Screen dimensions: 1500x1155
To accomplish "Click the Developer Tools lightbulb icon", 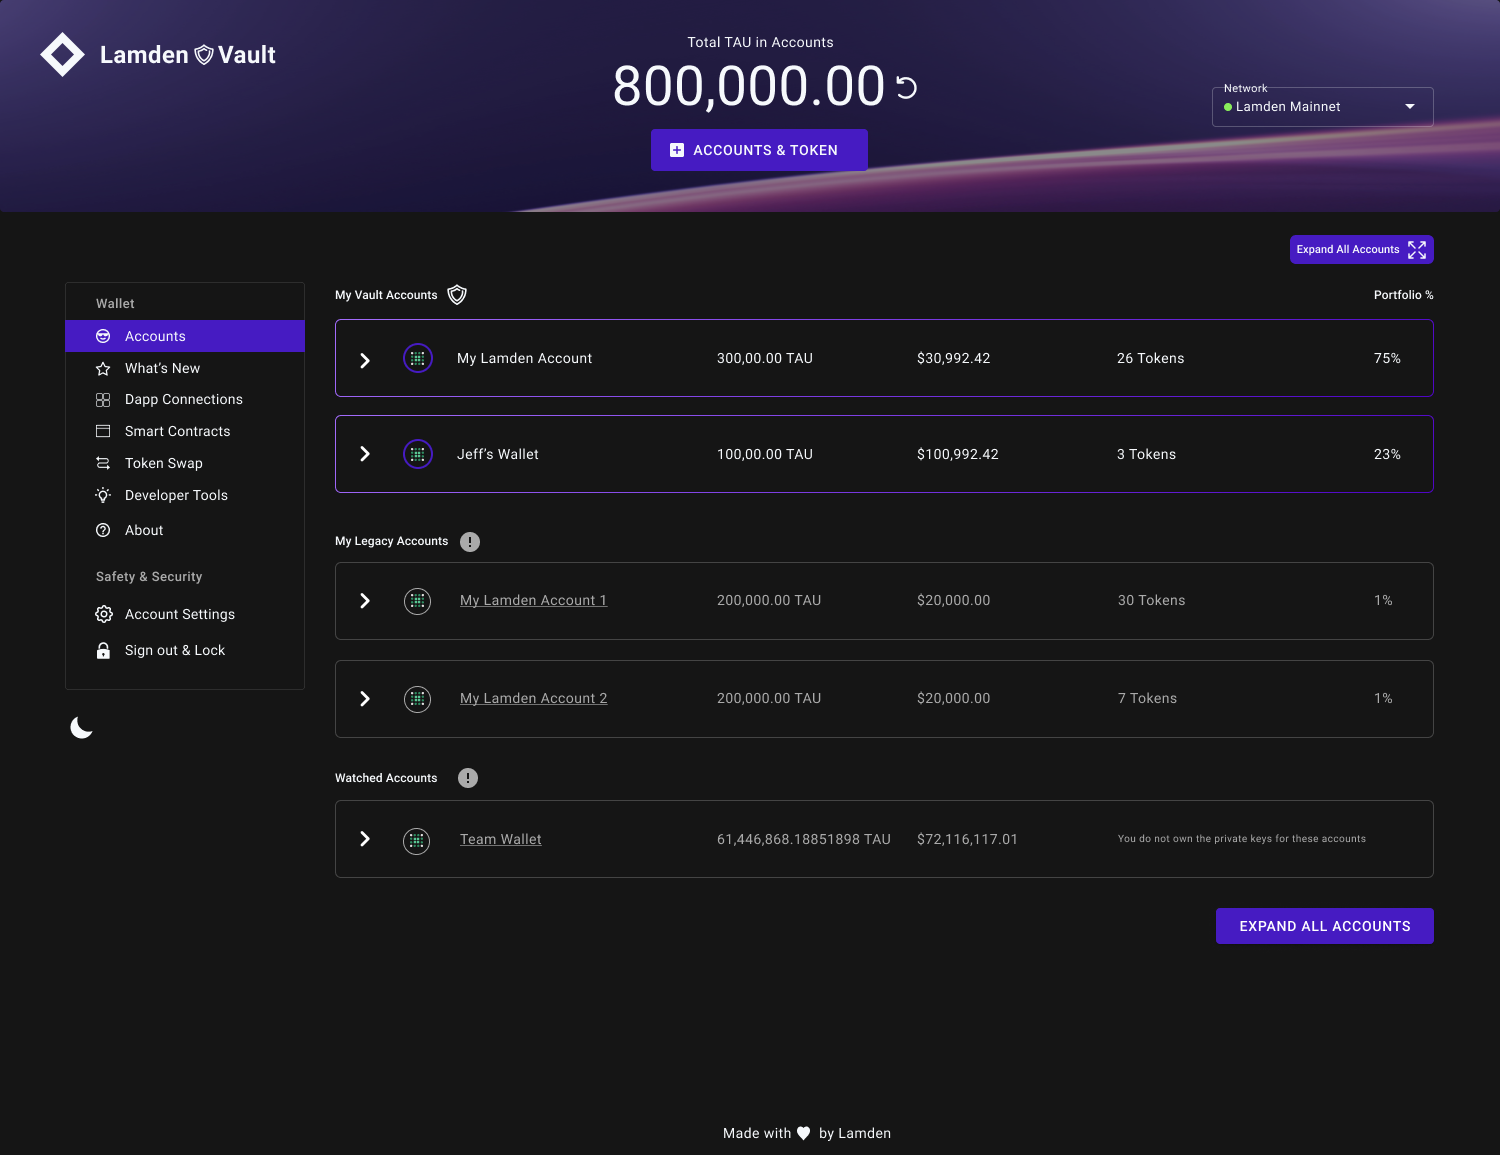I will click(x=103, y=495).
